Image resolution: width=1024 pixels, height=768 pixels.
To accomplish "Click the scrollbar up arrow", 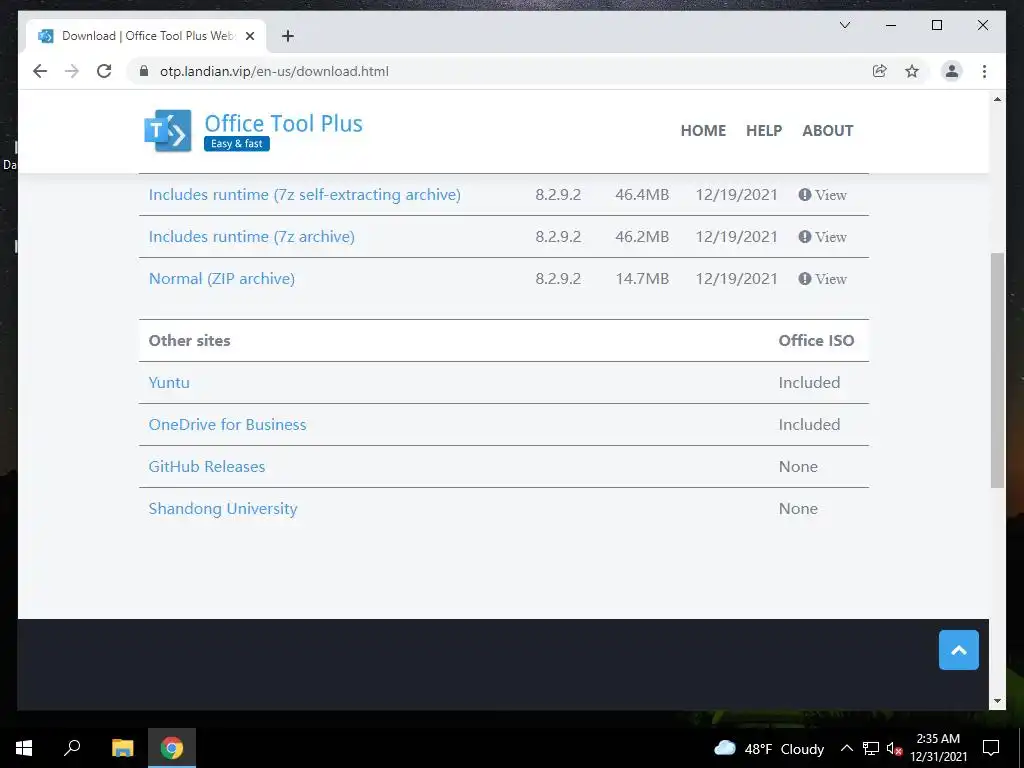I will coord(997,99).
